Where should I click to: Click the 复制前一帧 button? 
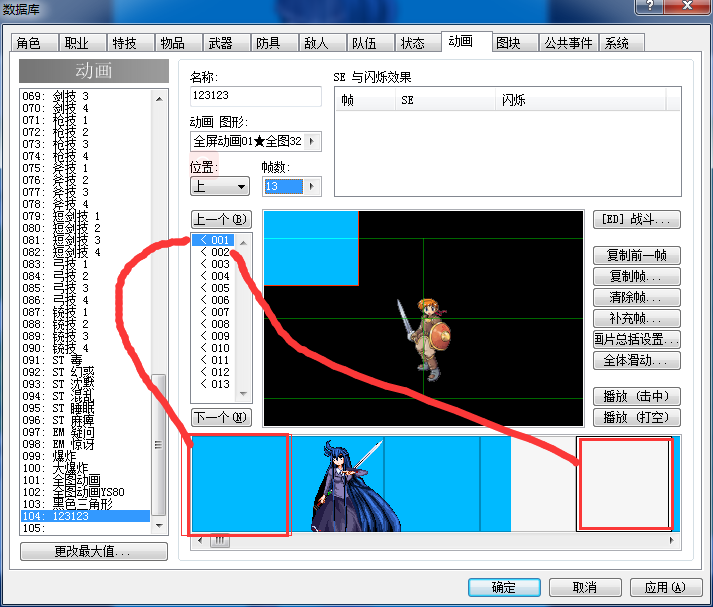(637, 255)
